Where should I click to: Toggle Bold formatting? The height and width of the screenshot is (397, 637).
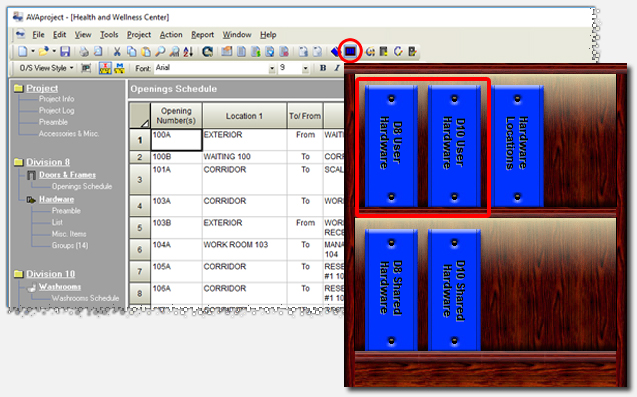point(323,68)
